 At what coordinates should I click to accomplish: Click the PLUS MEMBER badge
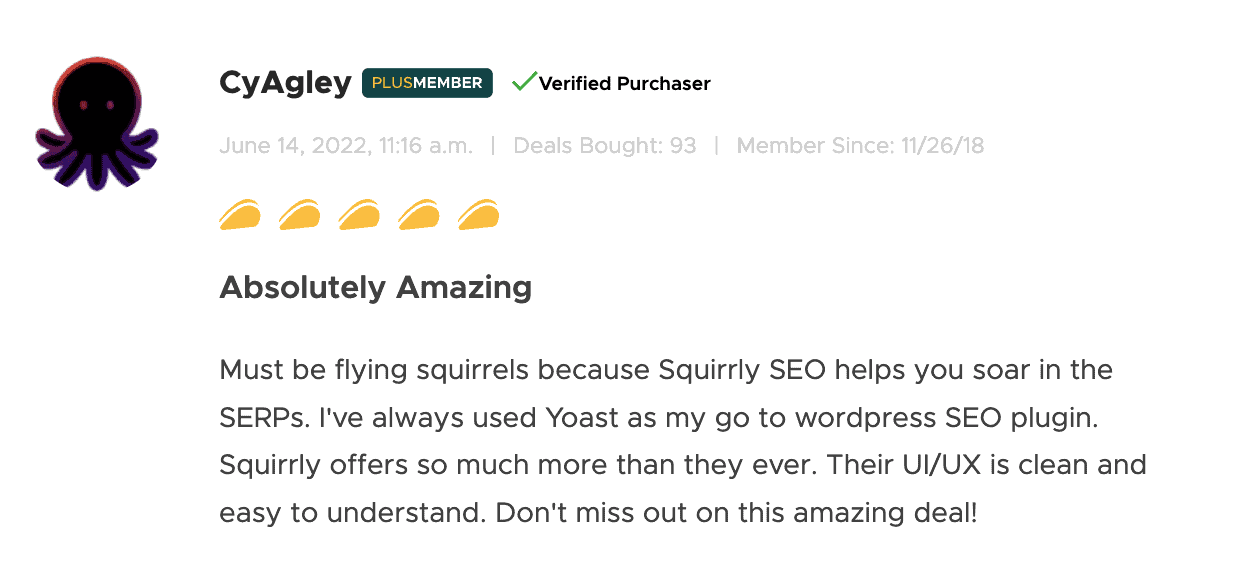click(427, 83)
